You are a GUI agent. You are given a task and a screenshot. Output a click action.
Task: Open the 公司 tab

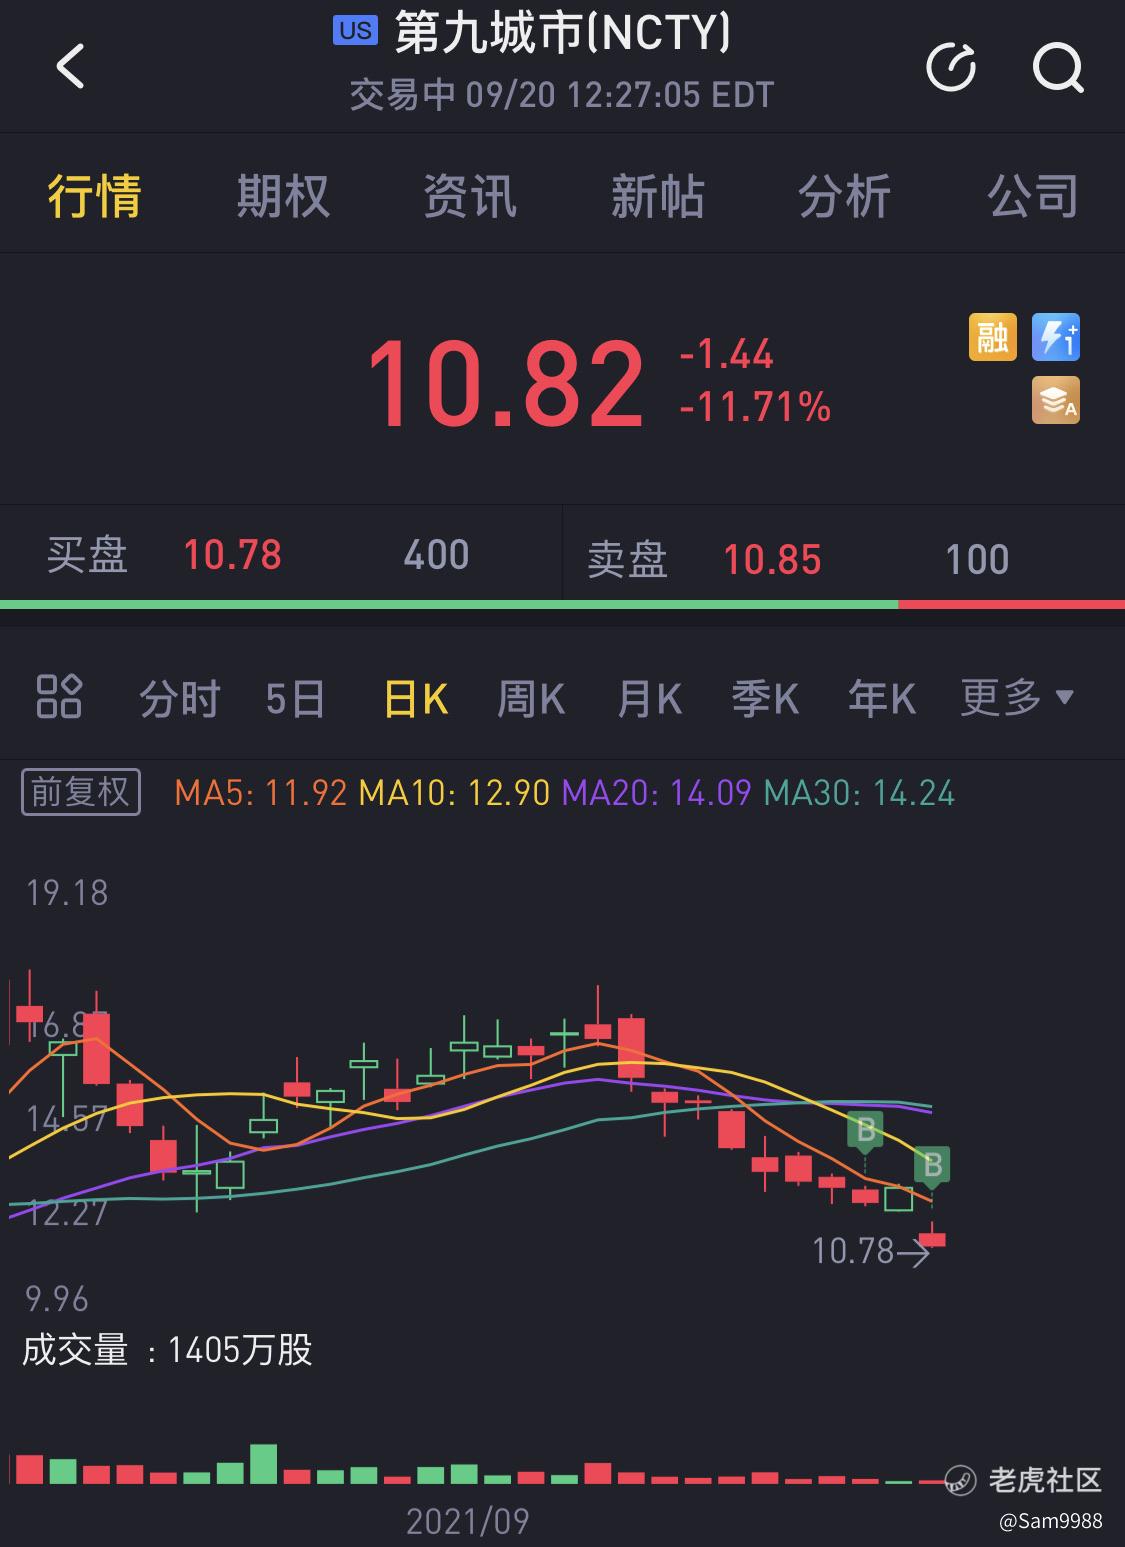1033,195
